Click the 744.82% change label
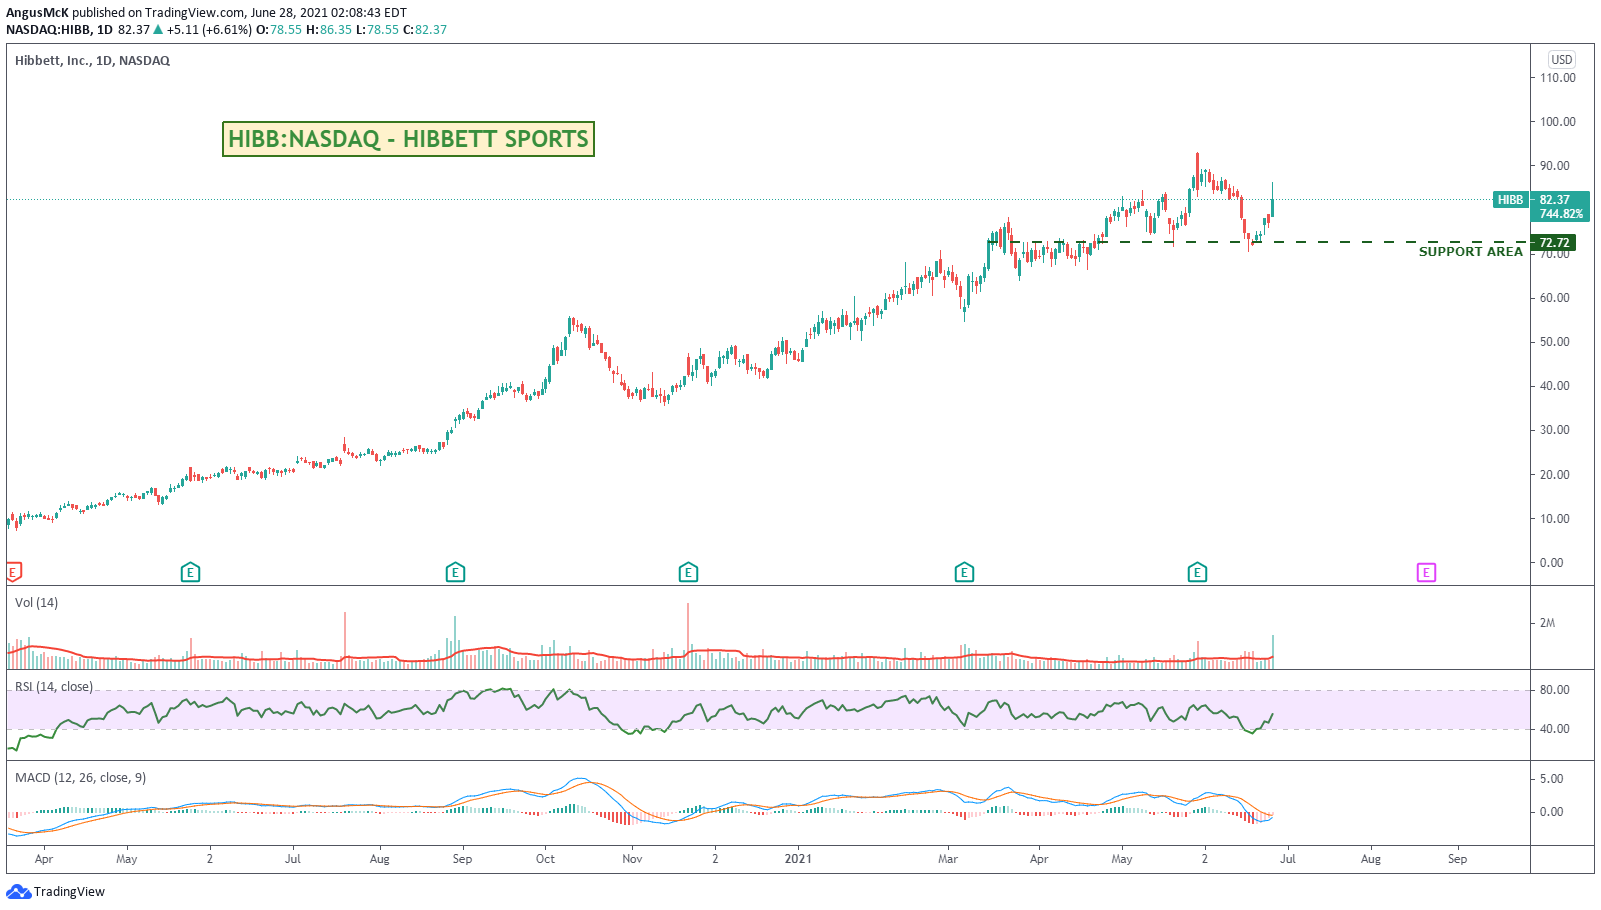This screenshot has width=1601, height=910. click(1561, 214)
